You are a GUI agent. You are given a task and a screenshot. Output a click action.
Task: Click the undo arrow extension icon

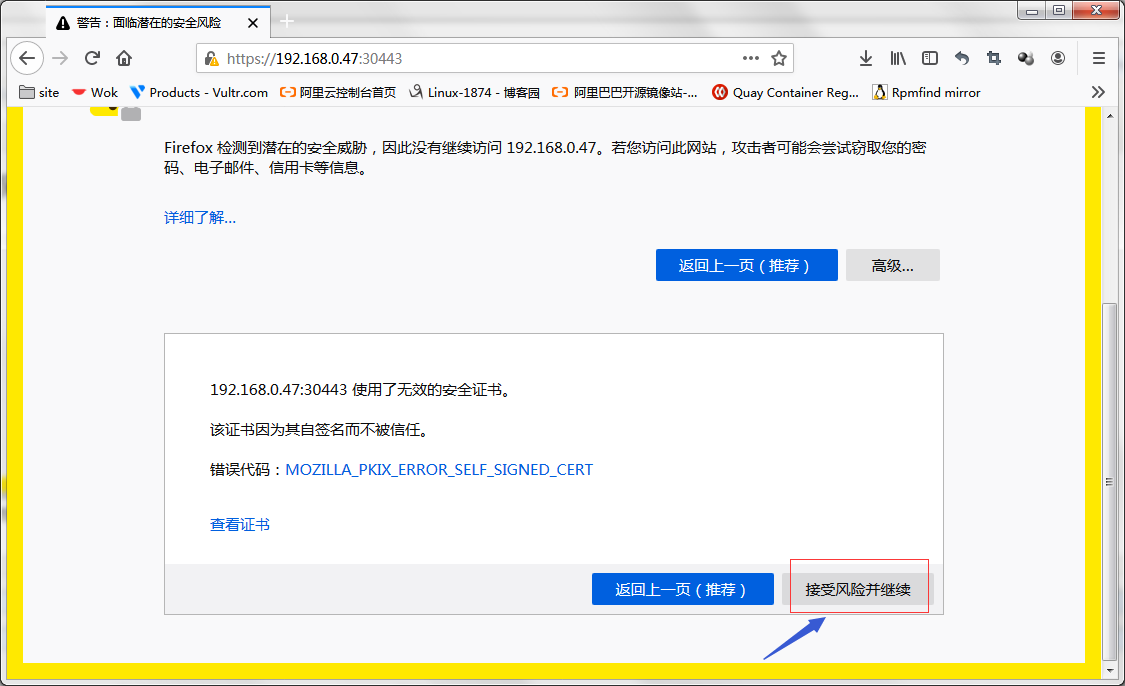coord(962,58)
